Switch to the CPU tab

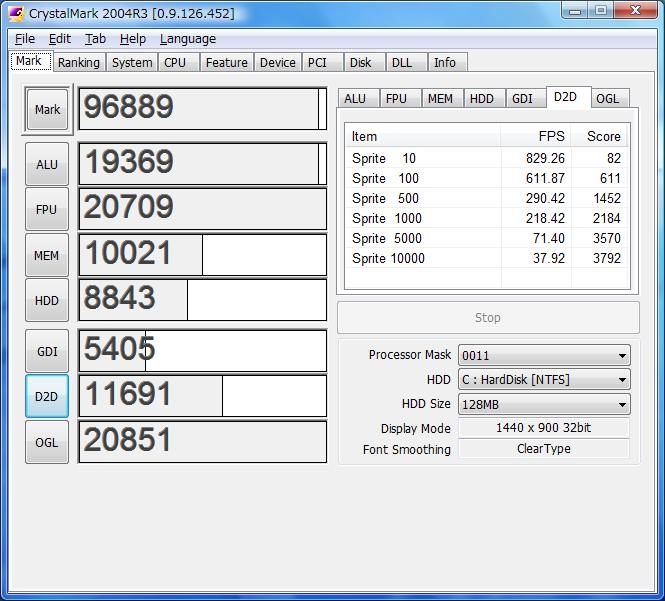tap(175, 62)
